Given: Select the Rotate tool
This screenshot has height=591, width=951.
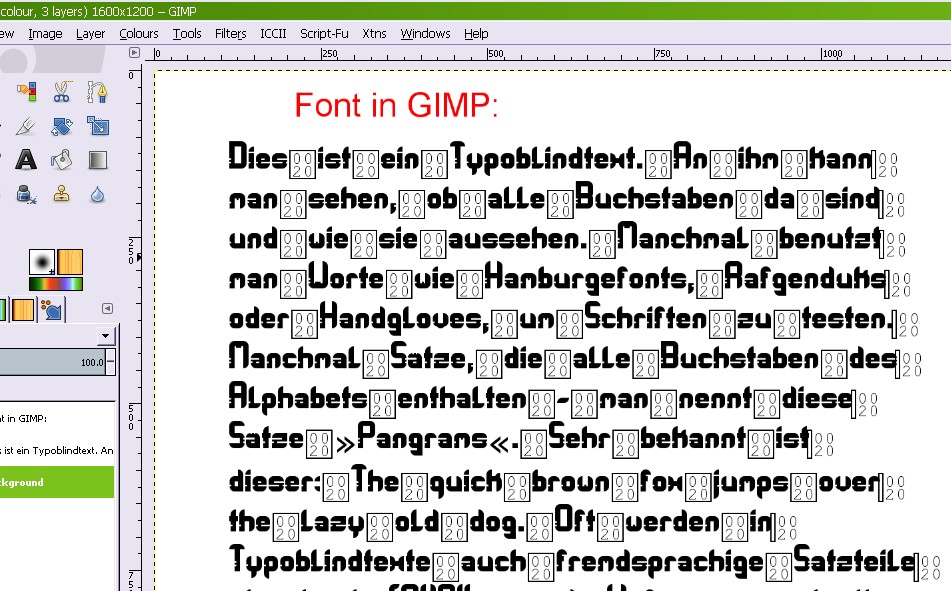Looking at the screenshot, I should click(x=62, y=126).
